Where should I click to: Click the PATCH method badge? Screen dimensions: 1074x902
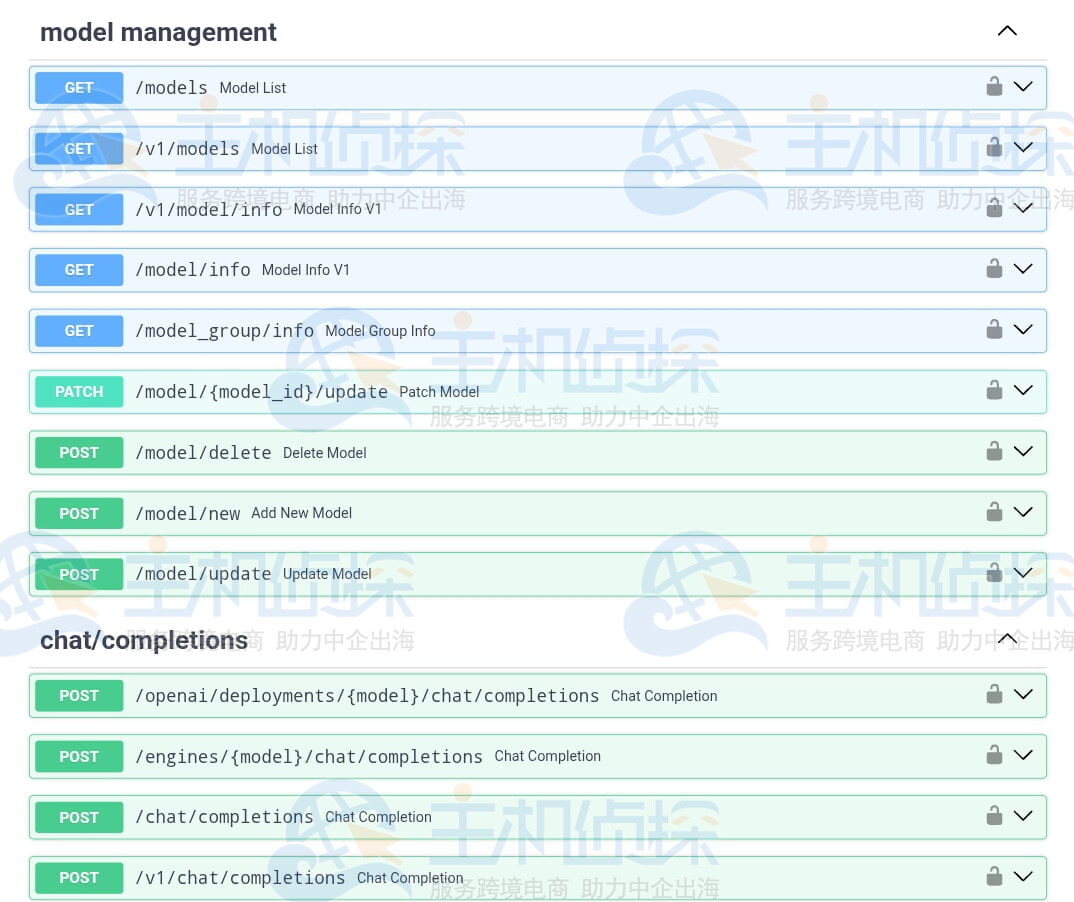(79, 392)
